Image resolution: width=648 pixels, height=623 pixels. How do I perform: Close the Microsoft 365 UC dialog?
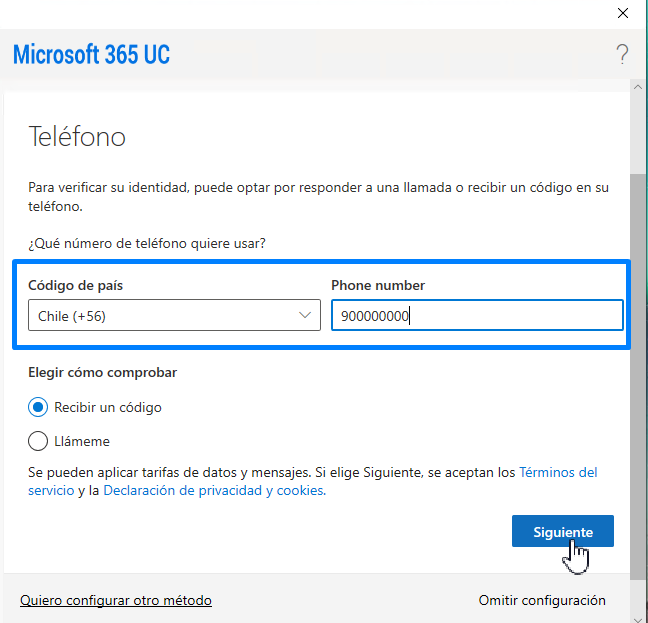(x=622, y=13)
